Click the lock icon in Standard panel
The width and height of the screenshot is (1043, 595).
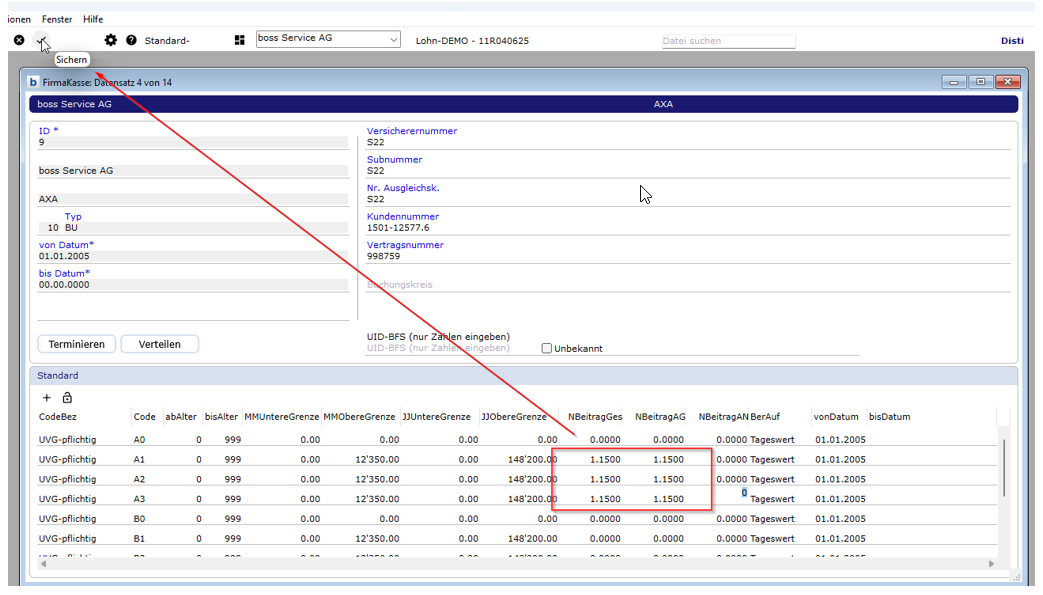coord(67,398)
